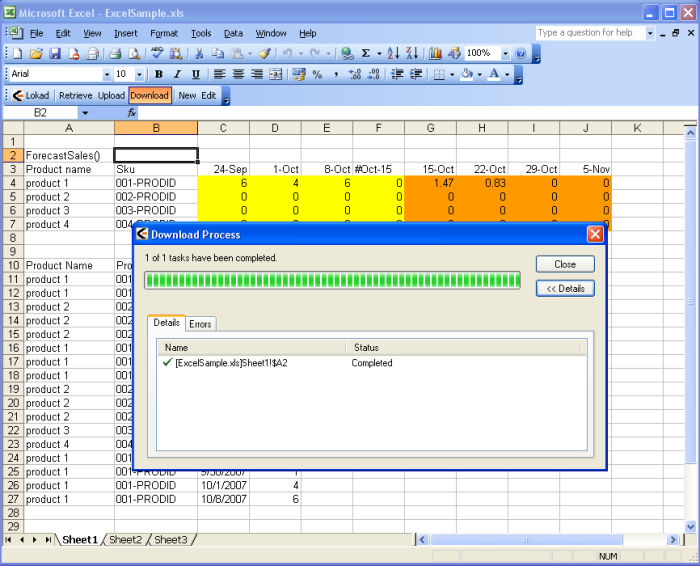Open the Chart Wizard icon
Viewport: 700px width, 566px height.
pos(435,54)
